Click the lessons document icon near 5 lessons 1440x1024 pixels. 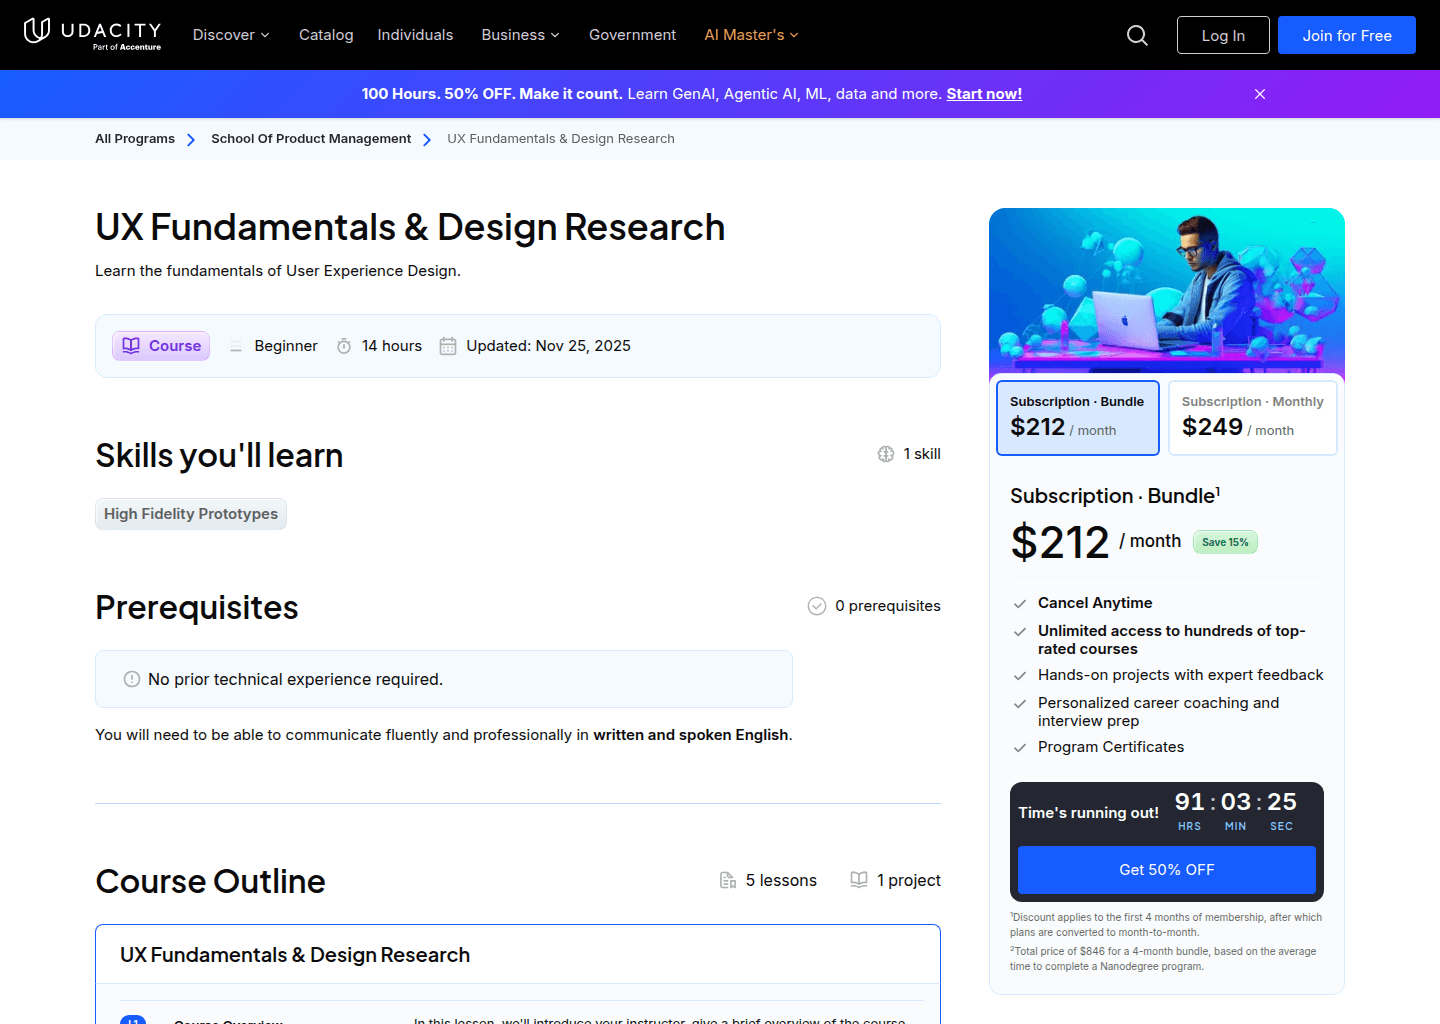[728, 880]
